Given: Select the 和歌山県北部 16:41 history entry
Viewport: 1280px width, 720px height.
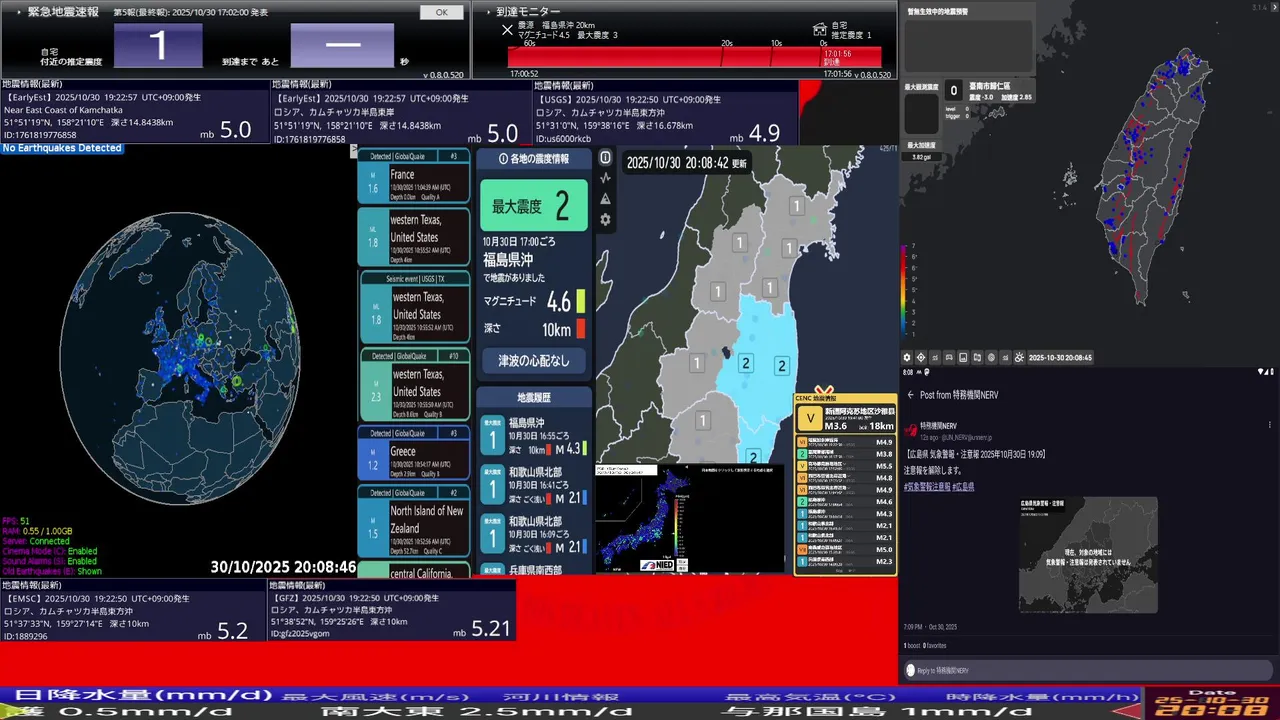Looking at the screenshot, I should [x=534, y=485].
